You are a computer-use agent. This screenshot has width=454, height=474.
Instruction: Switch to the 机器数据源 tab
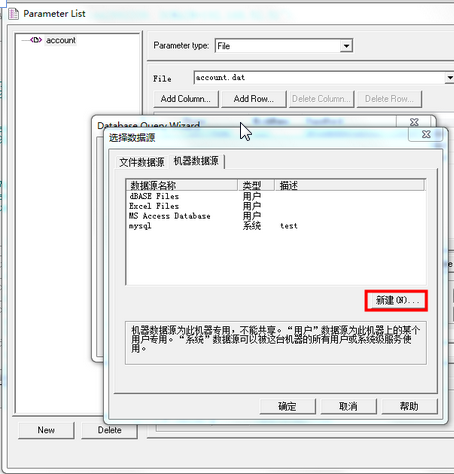[196, 161]
